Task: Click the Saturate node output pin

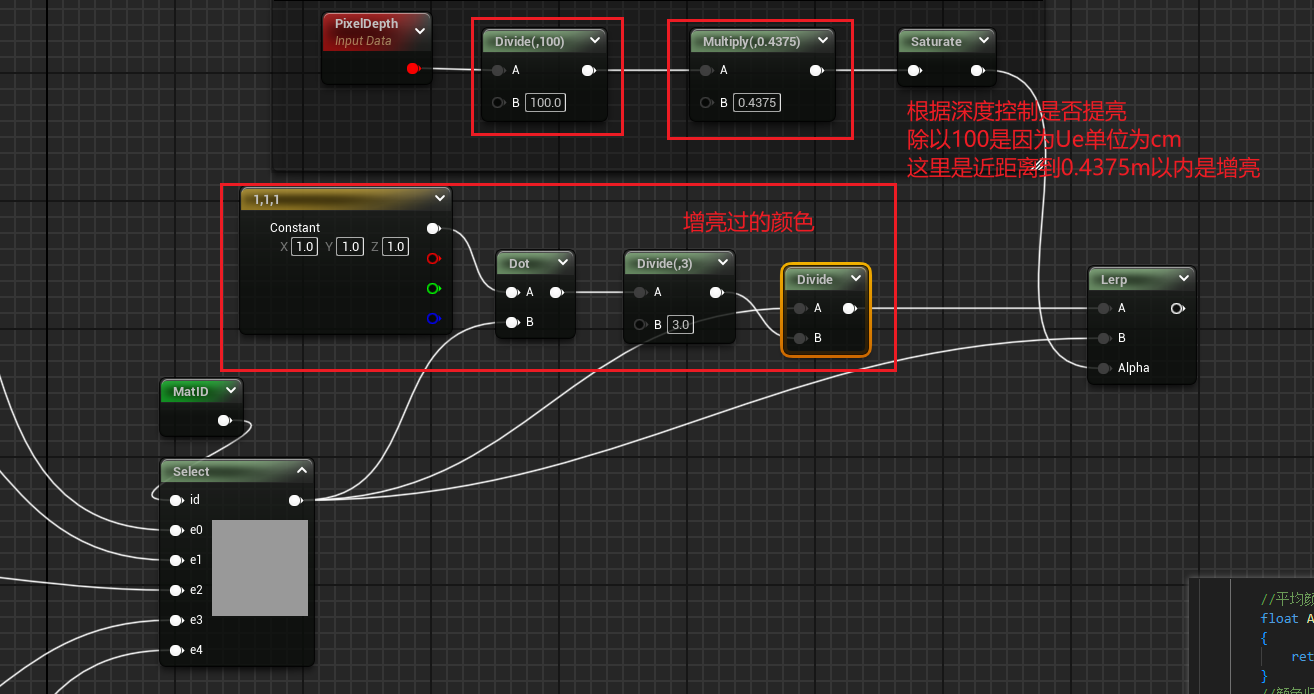Action: [978, 71]
